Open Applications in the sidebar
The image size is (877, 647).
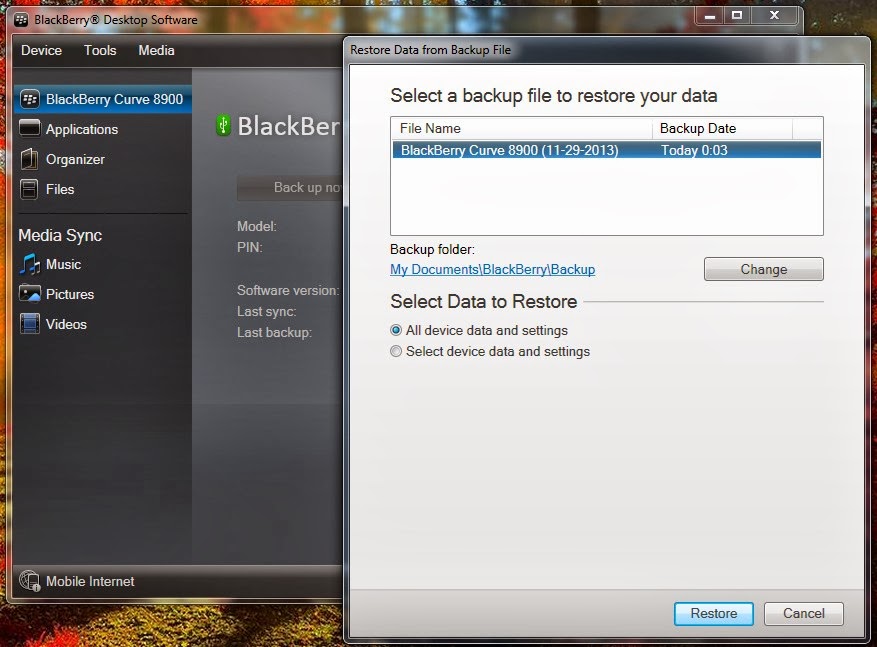[x=82, y=129]
